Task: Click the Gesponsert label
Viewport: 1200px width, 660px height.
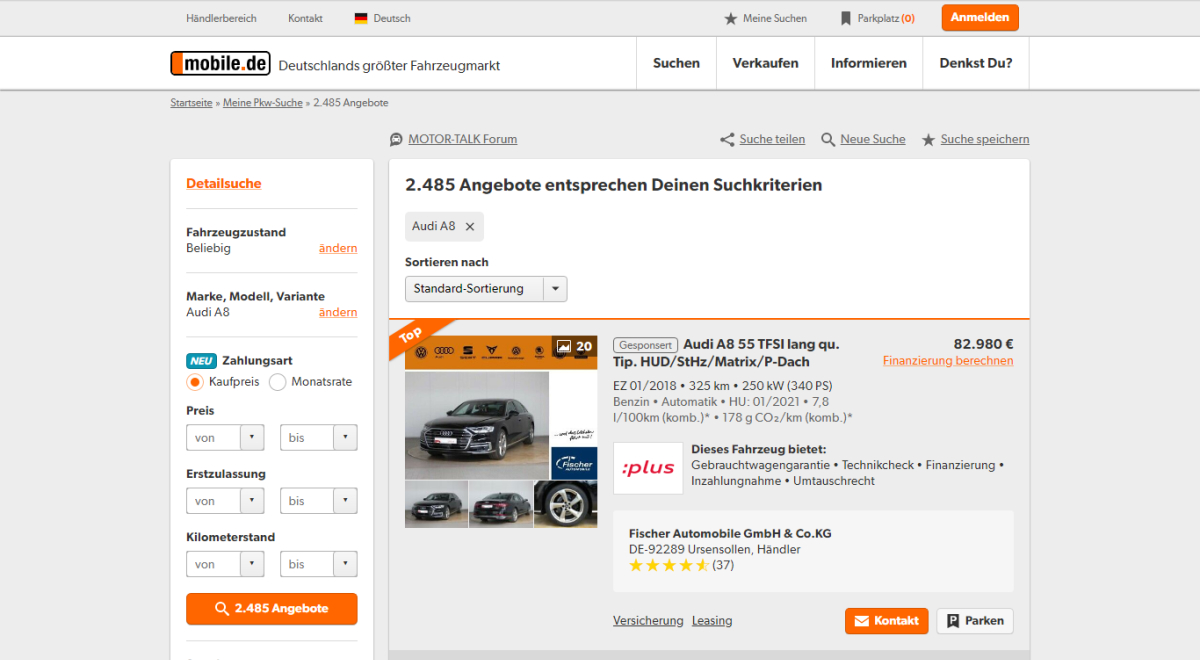Action: 645,345
